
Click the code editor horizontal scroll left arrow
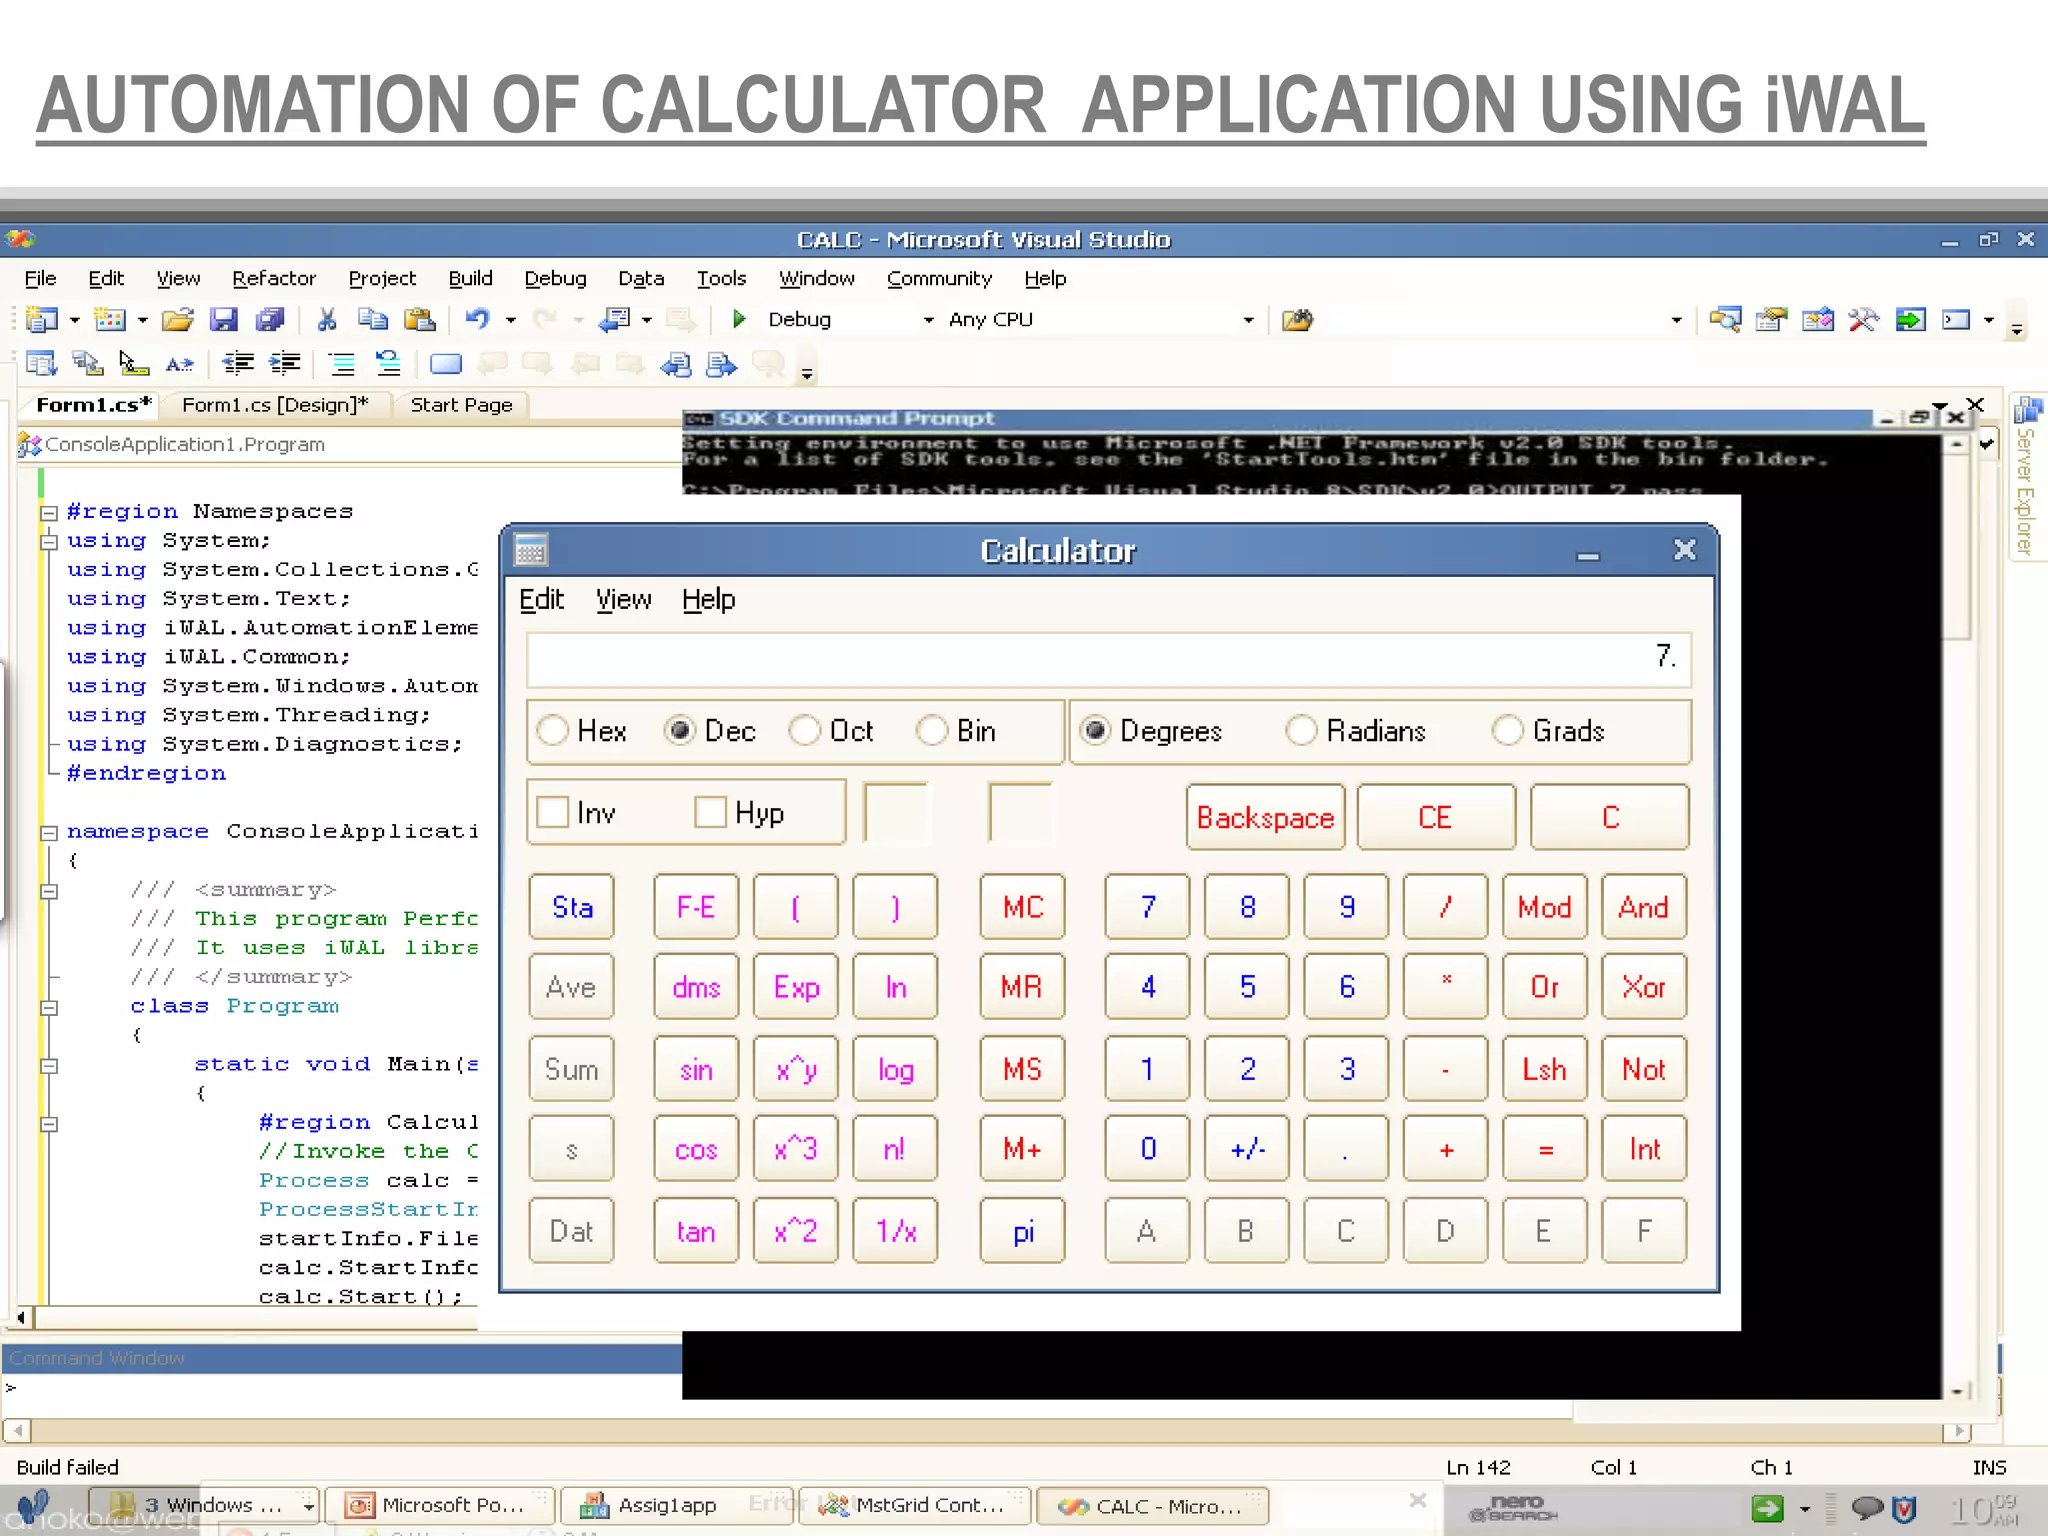21,1318
